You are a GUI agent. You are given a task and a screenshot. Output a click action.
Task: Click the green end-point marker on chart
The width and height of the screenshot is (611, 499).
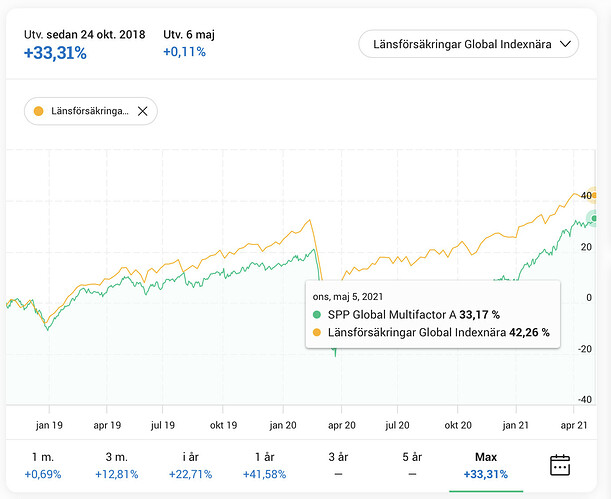[x=594, y=219]
